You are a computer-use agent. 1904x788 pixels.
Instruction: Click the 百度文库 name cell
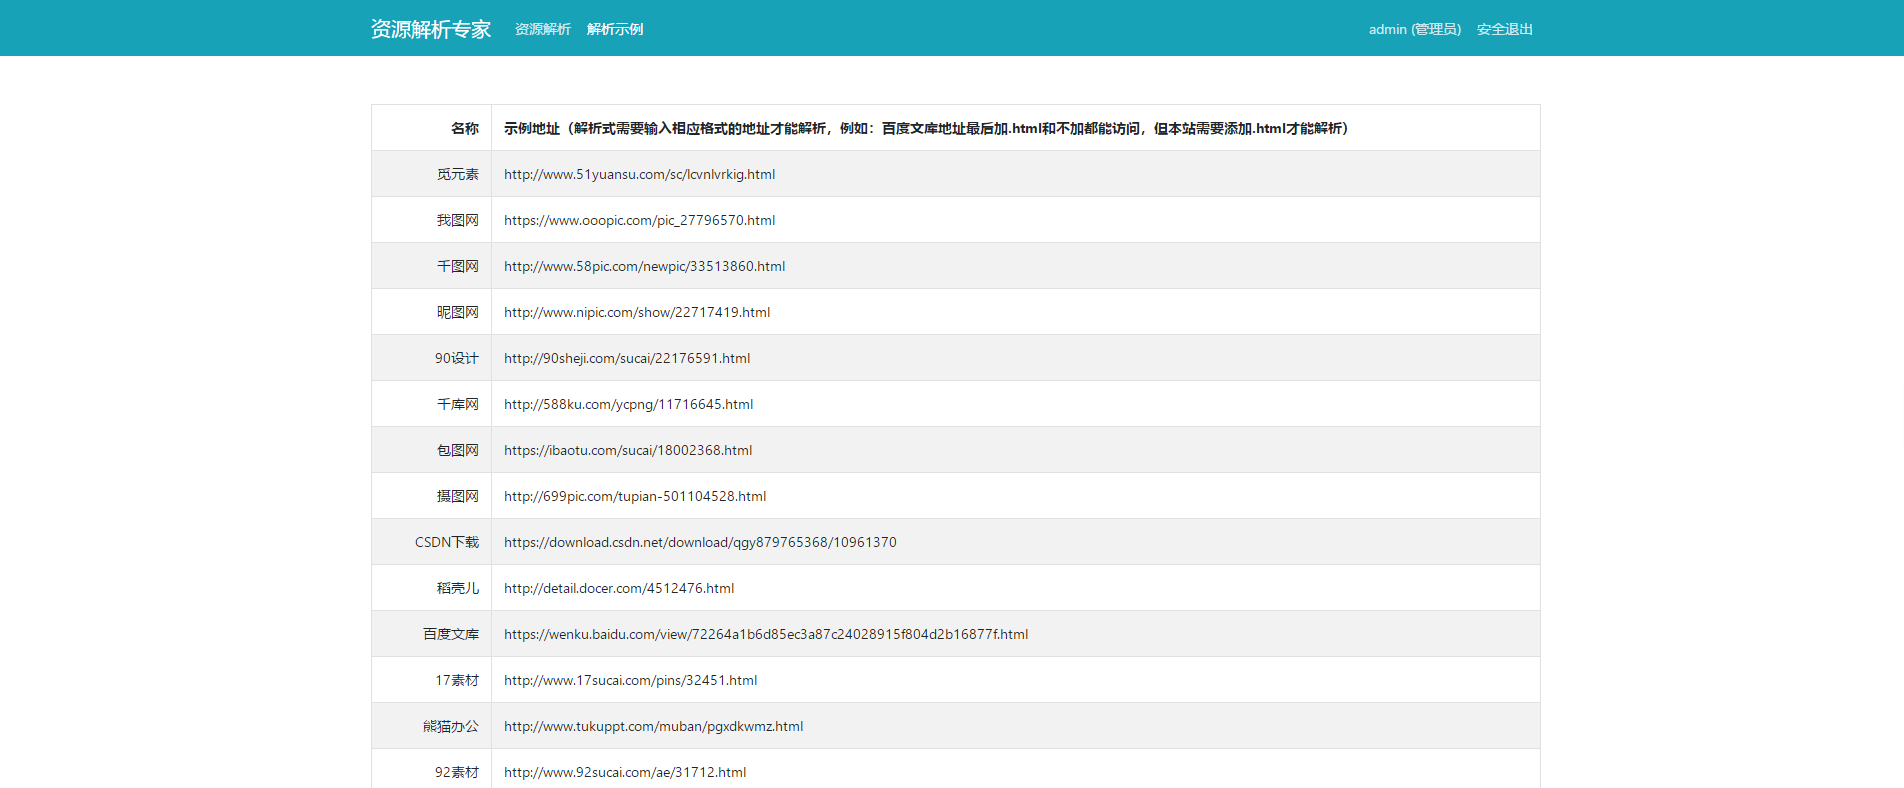(450, 634)
